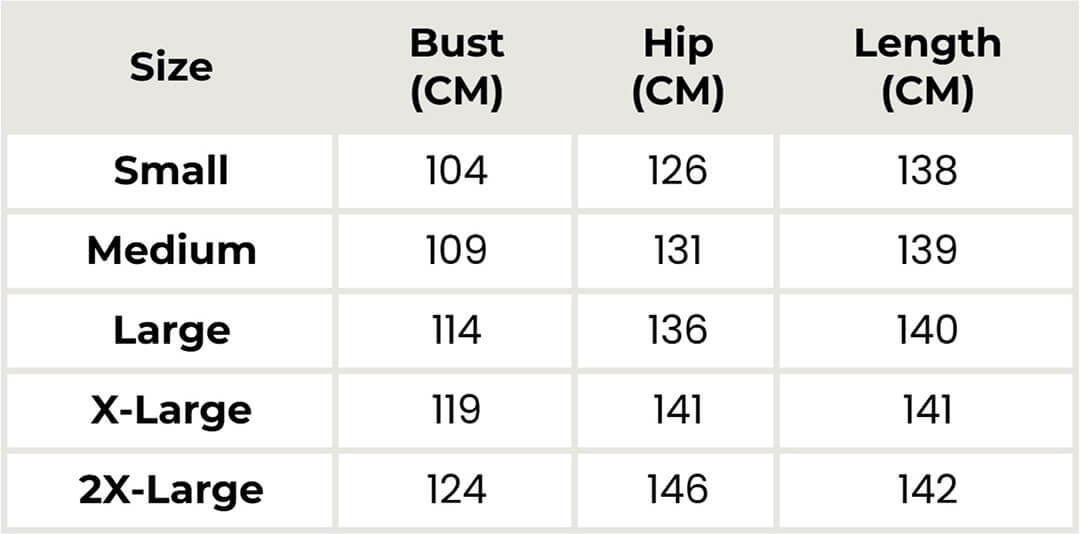Select the Medium size row label

coord(171,251)
